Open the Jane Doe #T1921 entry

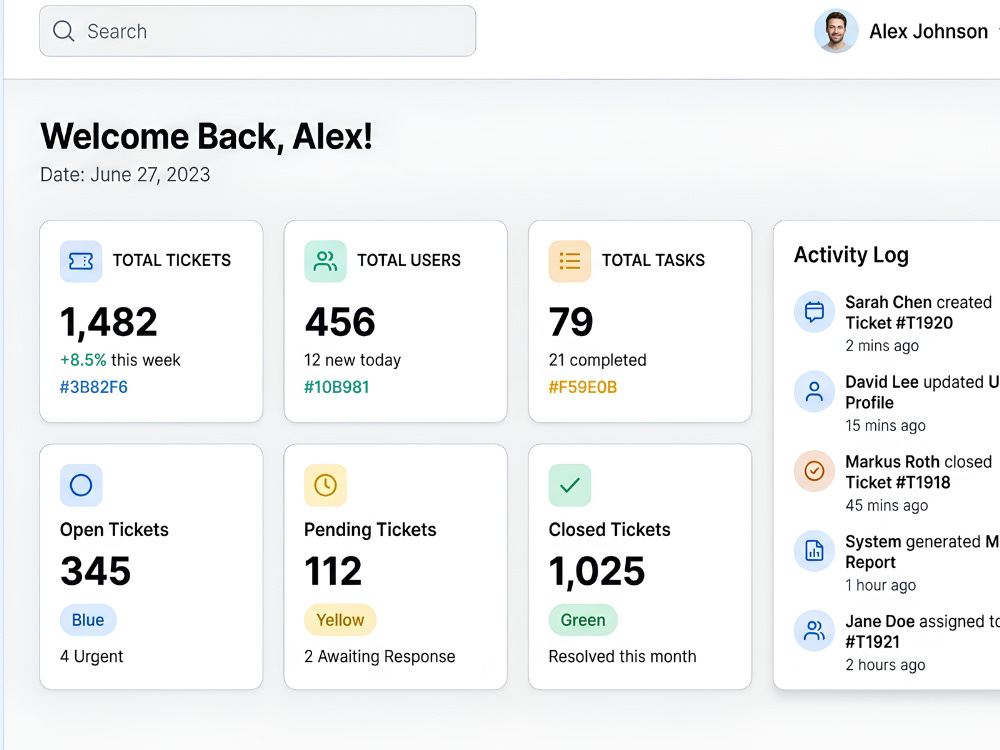897,642
